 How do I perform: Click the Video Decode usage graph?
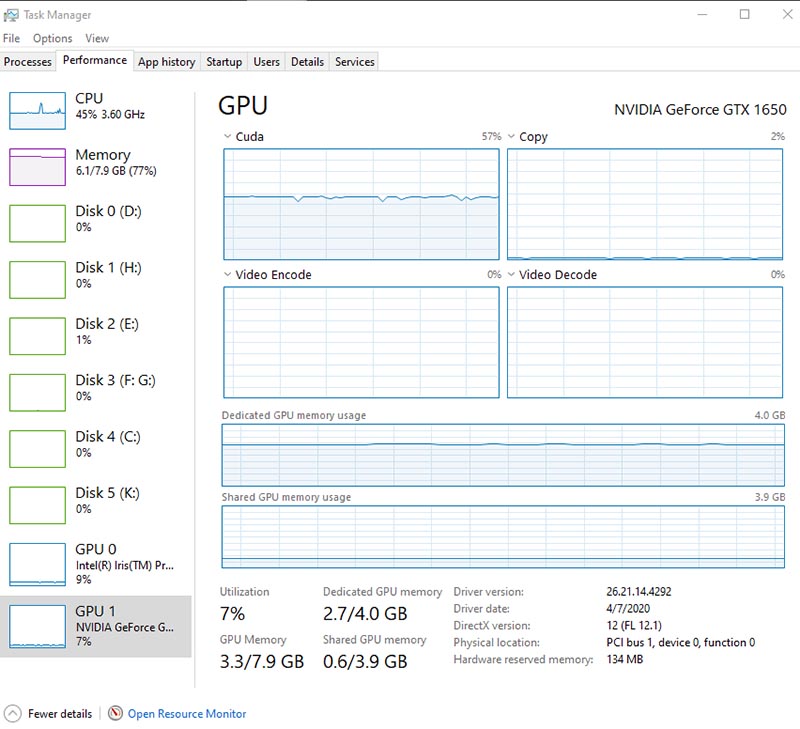click(x=645, y=342)
